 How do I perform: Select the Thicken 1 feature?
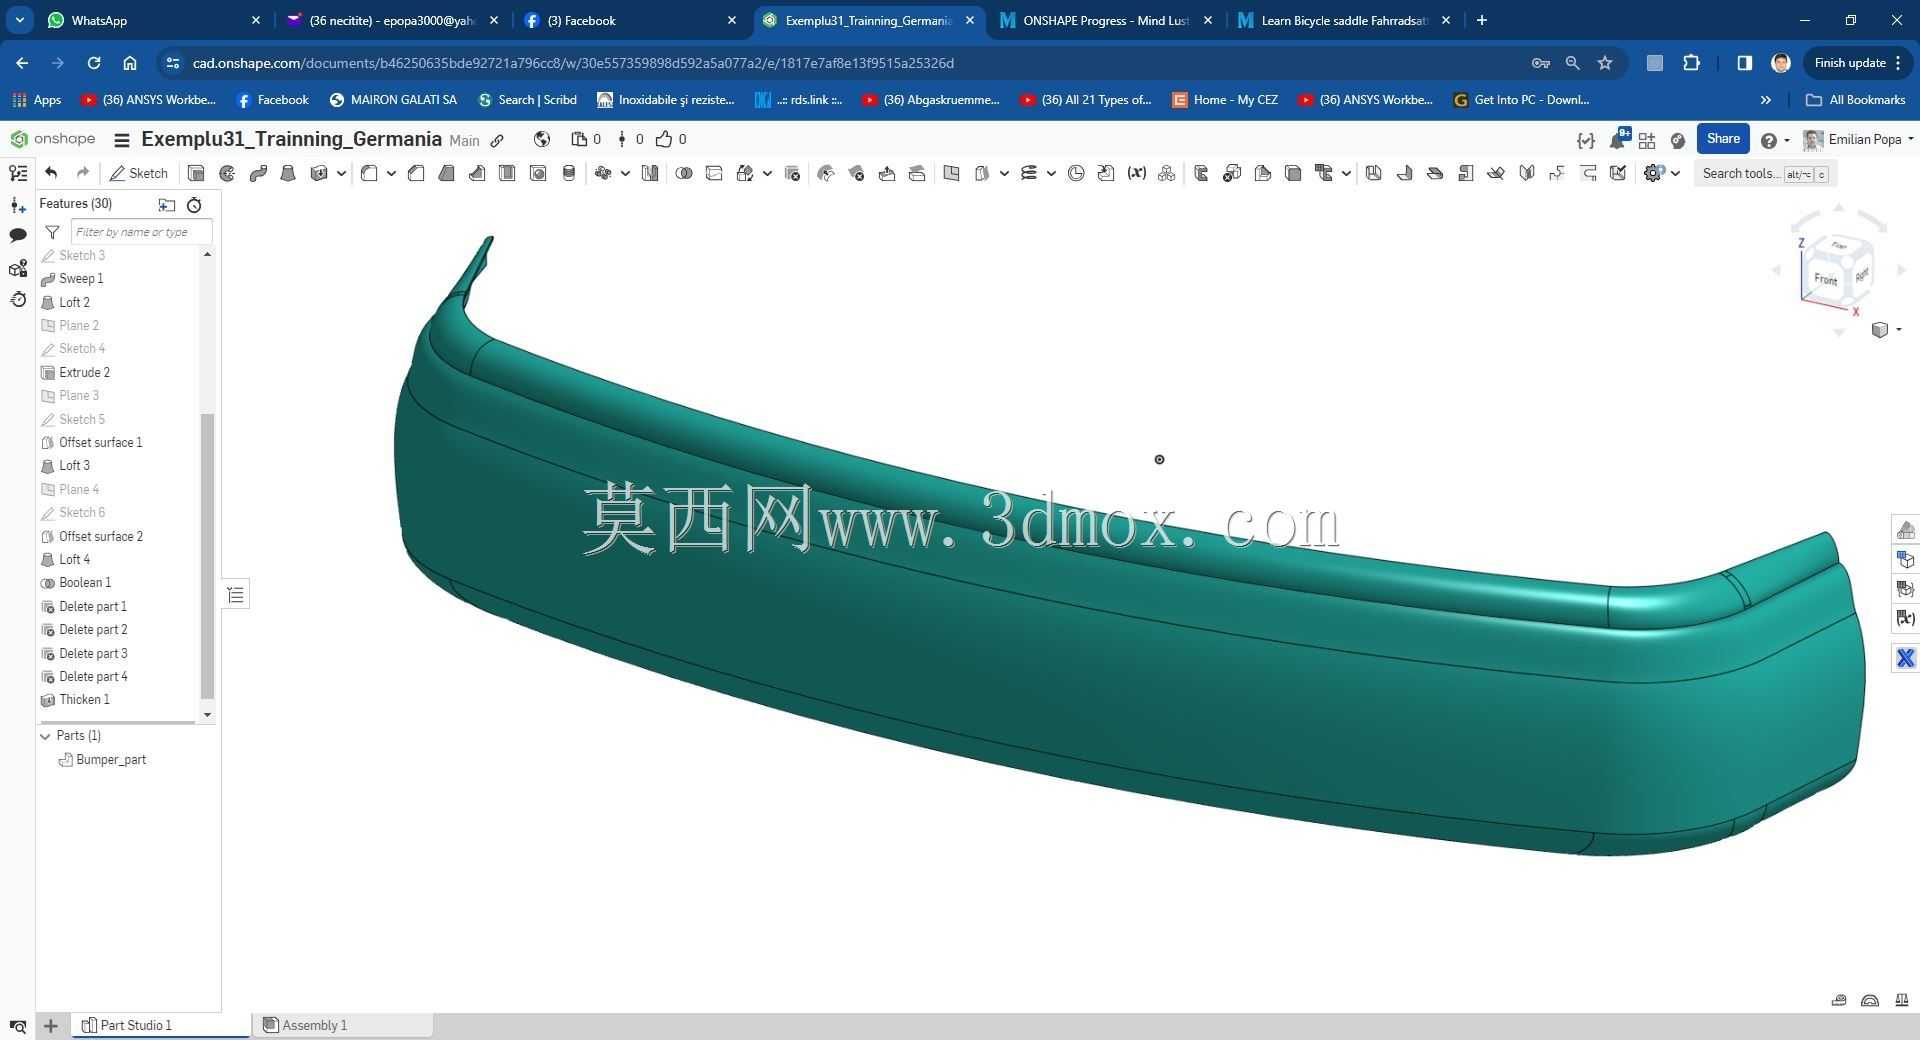coord(84,700)
